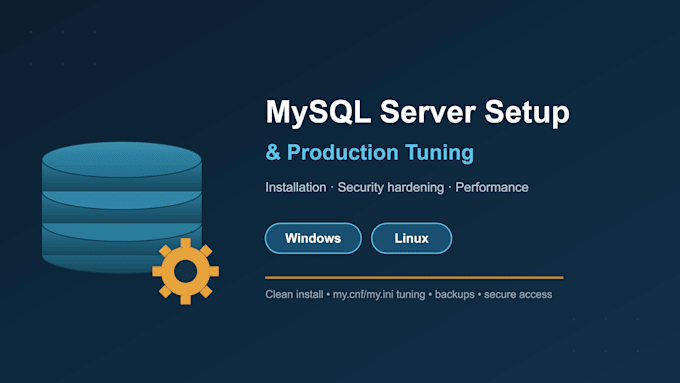The width and height of the screenshot is (680, 383).
Task: Click the word 'Installation'
Action: (296, 187)
